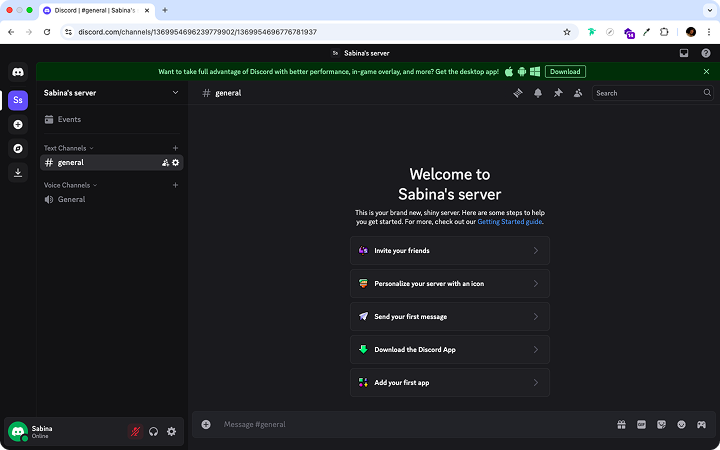Image resolution: width=720 pixels, height=450 pixels.
Task: View site information icon in address bar
Action: [x=68, y=32]
